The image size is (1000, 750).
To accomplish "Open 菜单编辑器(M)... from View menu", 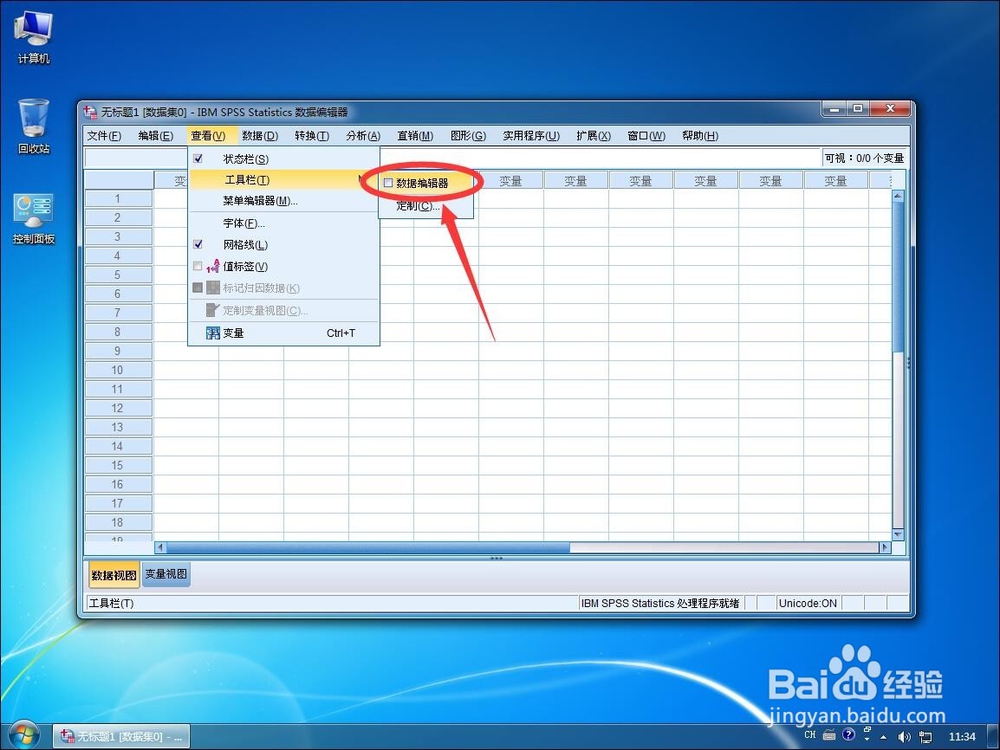I will 284,201.
